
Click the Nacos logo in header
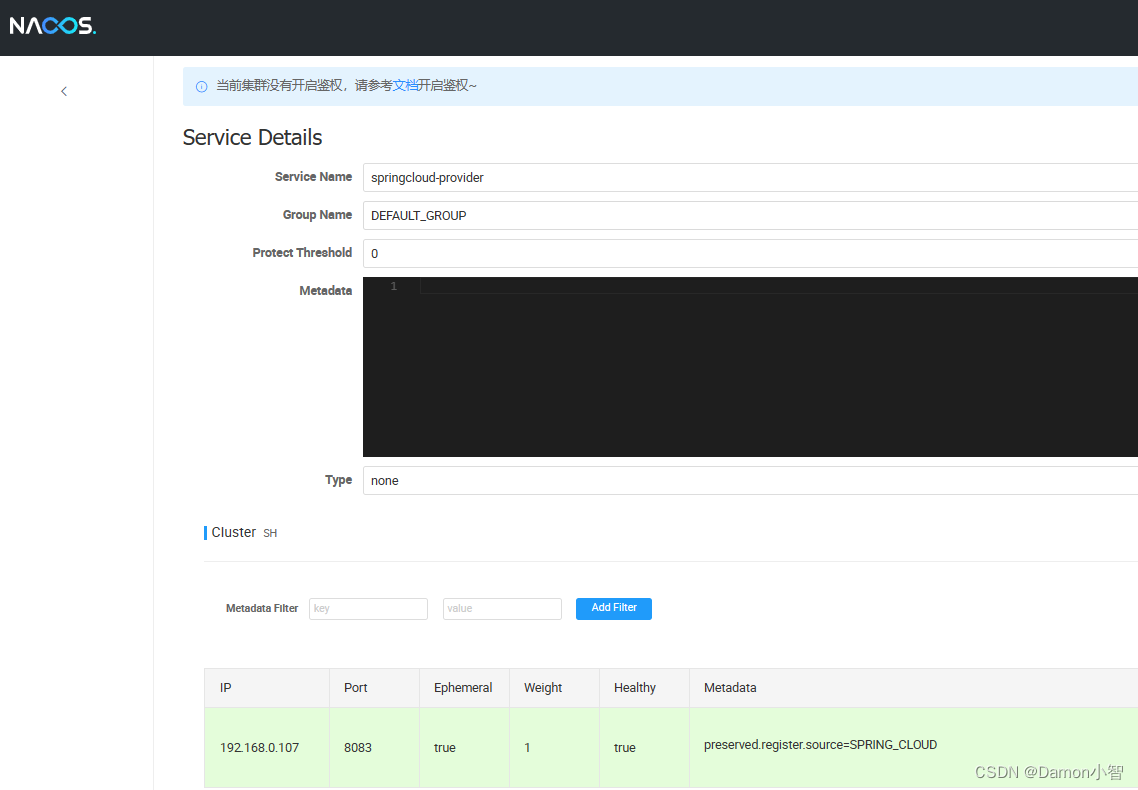[x=52, y=26]
